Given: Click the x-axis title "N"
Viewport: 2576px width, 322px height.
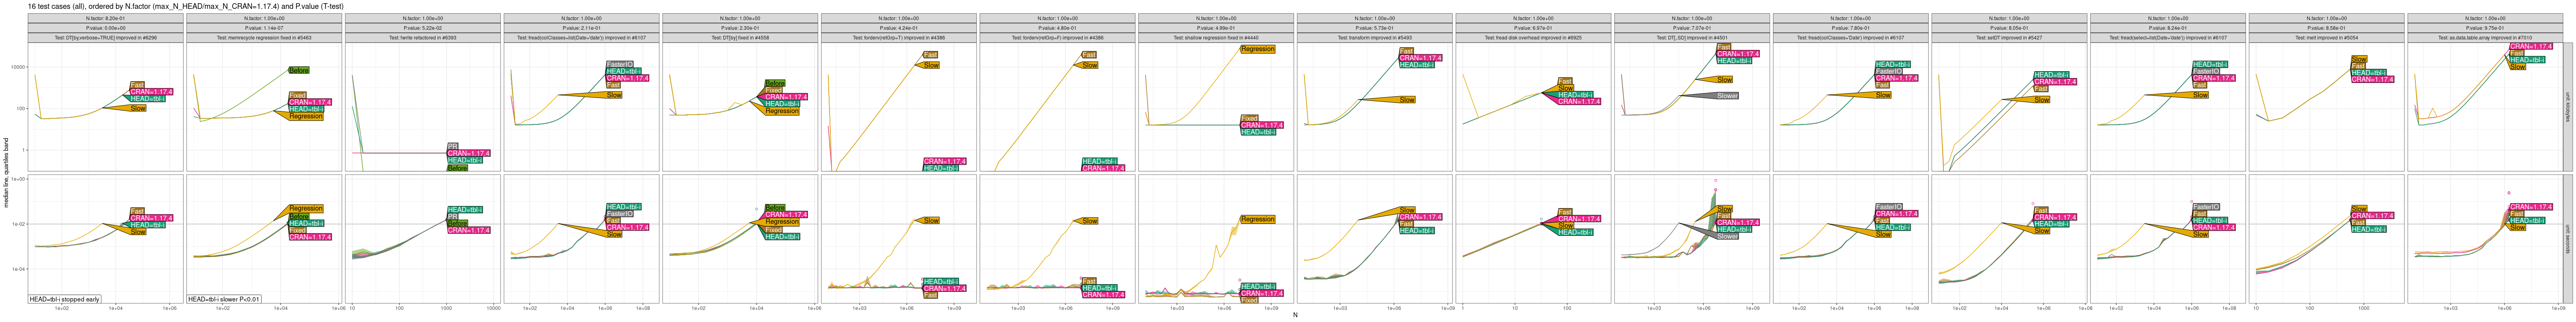Looking at the screenshot, I should [x=1295, y=316].
